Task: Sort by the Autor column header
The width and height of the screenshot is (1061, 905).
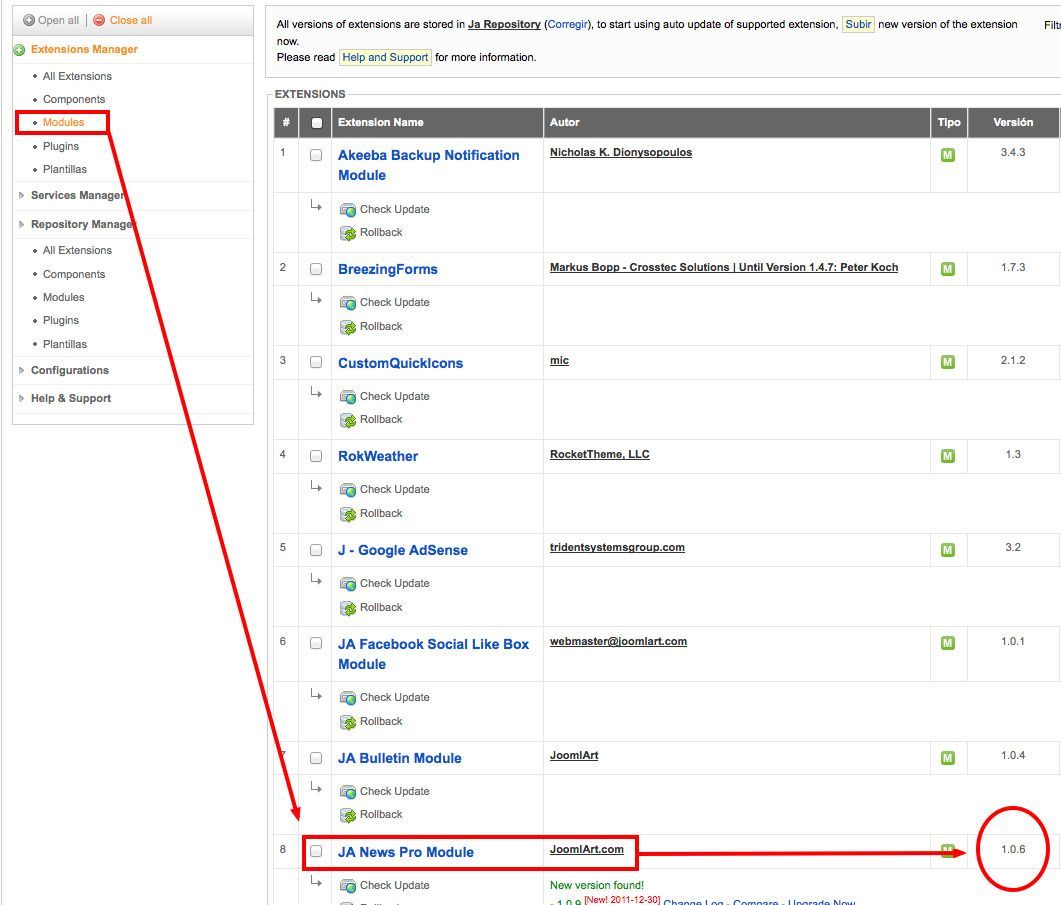Action: coord(564,123)
